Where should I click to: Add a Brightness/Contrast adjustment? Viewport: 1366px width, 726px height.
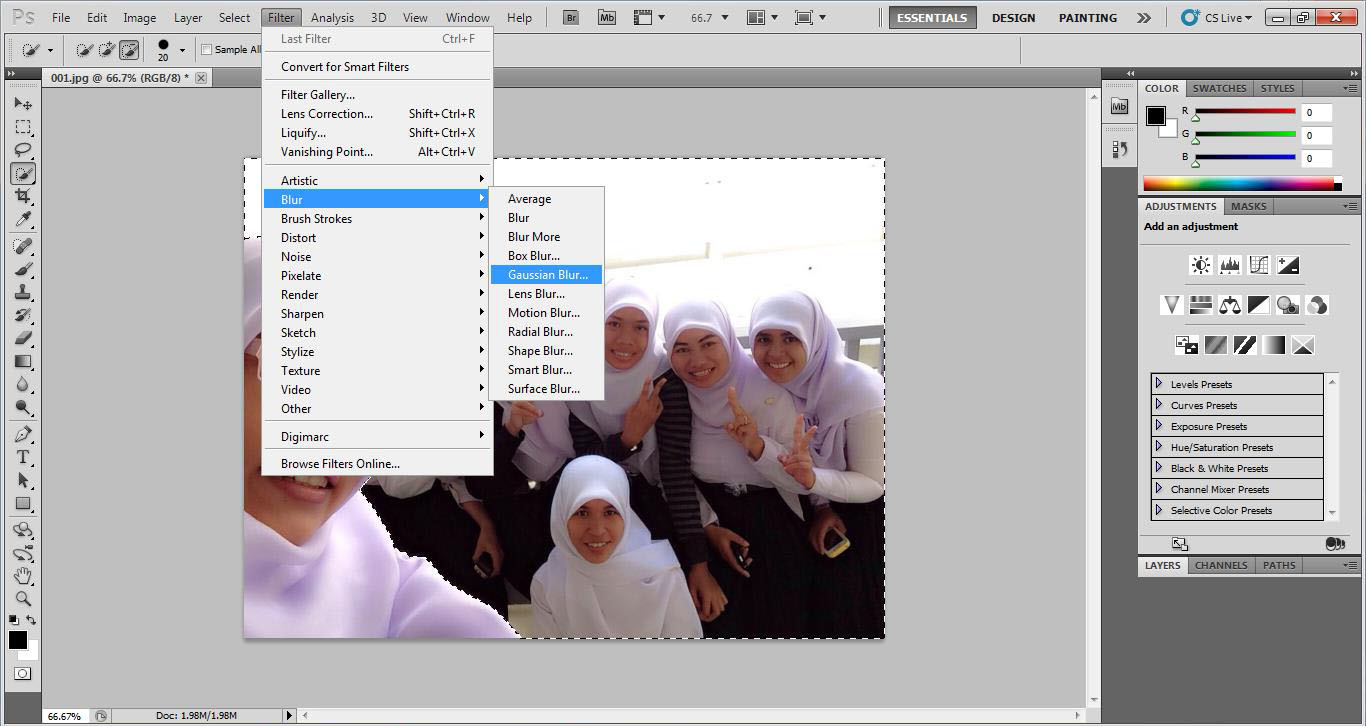click(x=1200, y=265)
